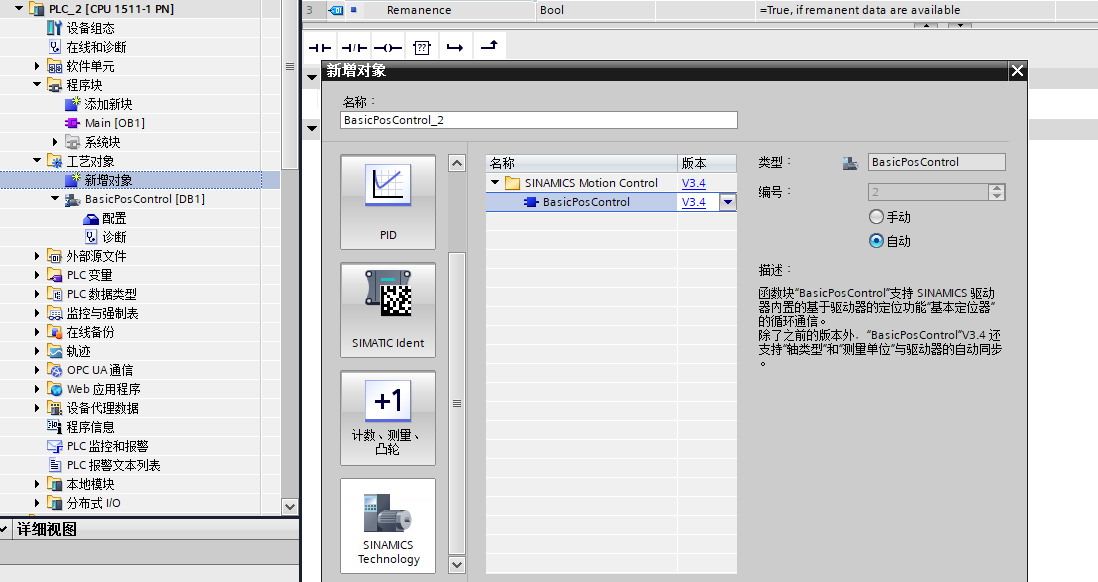Click 新增对象 under 工艺对象

point(108,180)
